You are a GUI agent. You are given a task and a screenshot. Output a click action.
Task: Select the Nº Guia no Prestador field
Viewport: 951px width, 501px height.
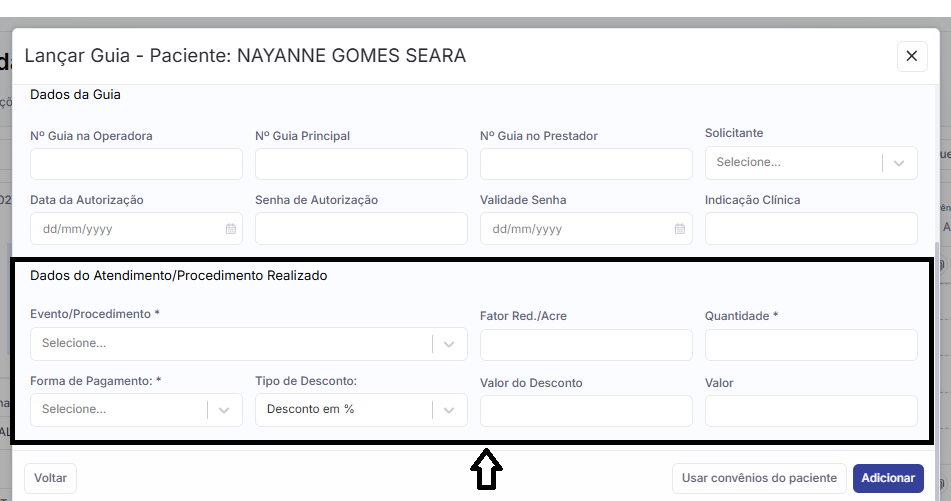pyautogui.click(x=586, y=164)
